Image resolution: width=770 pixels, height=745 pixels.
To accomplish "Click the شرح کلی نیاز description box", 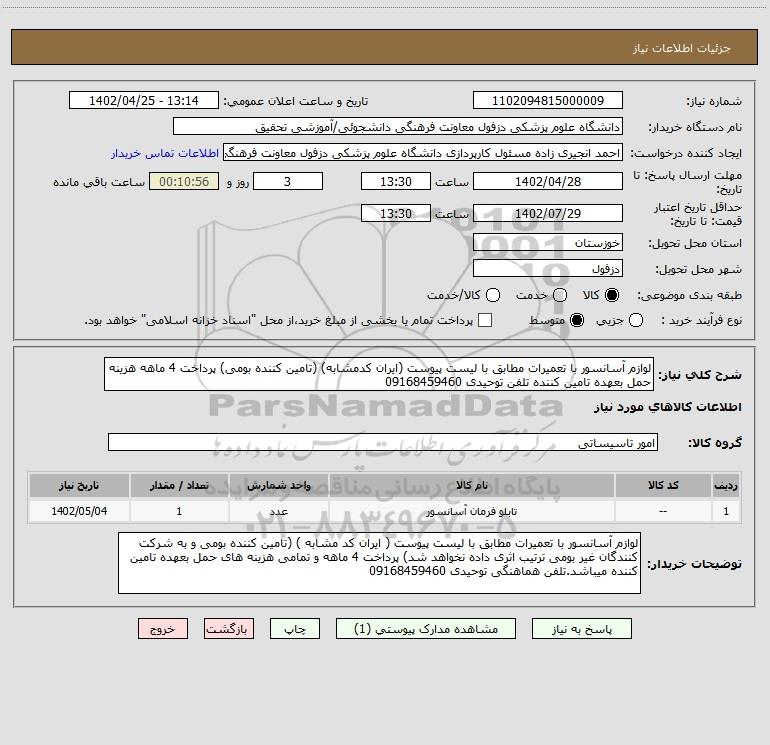I will point(379,374).
